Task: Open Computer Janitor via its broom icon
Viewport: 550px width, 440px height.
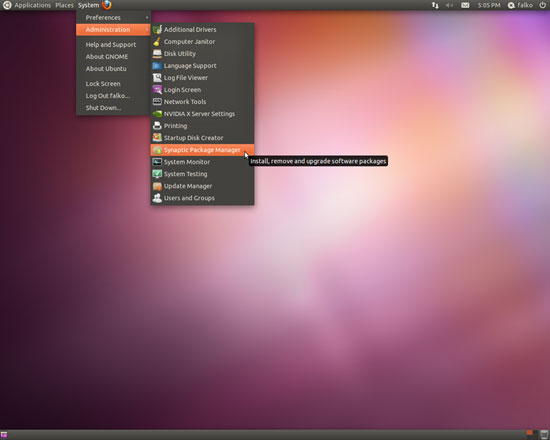Action: click(x=157, y=41)
